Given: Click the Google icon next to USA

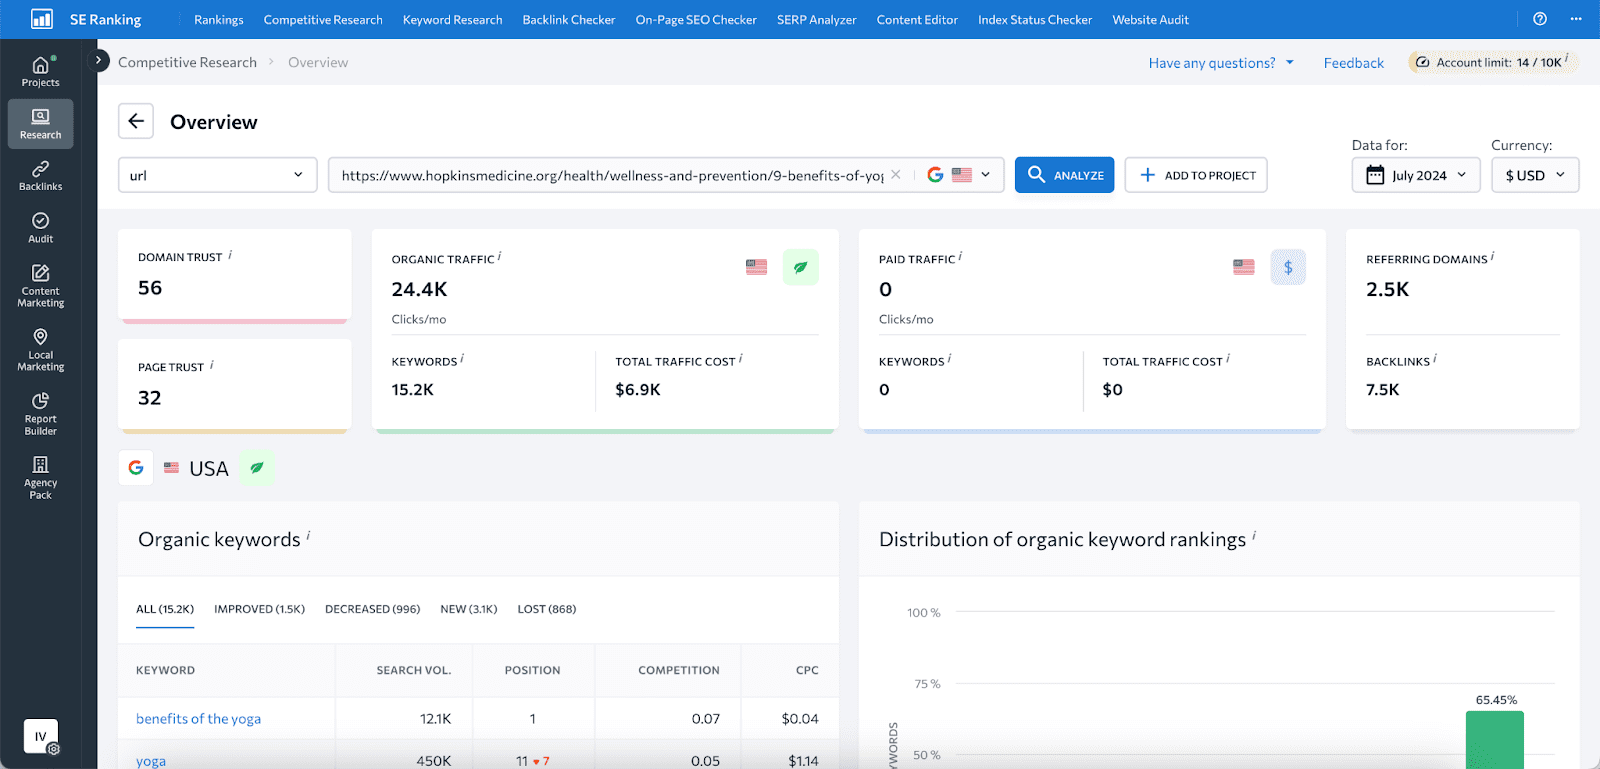Looking at the screenshot, I should coord(136,467).
